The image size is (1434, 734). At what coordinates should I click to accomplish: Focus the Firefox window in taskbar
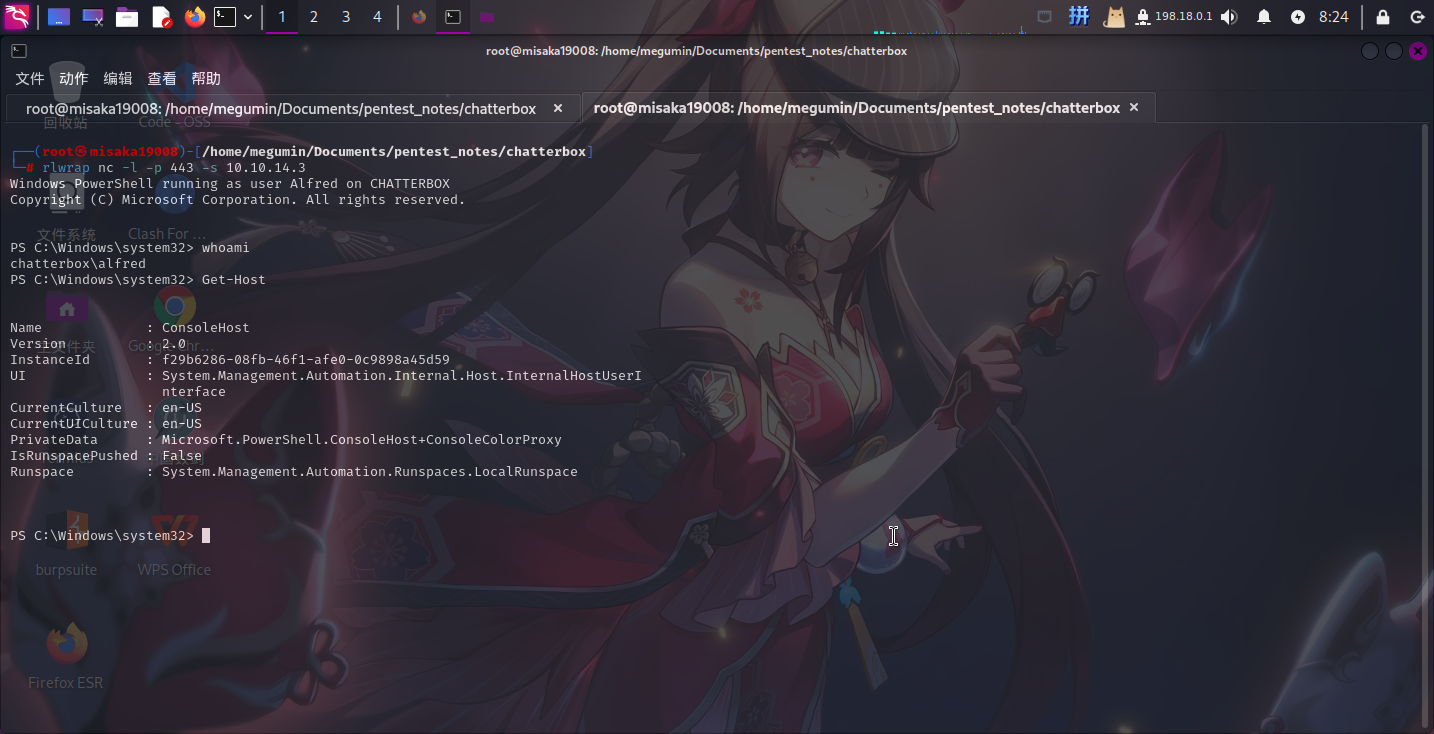click(419, 17)
